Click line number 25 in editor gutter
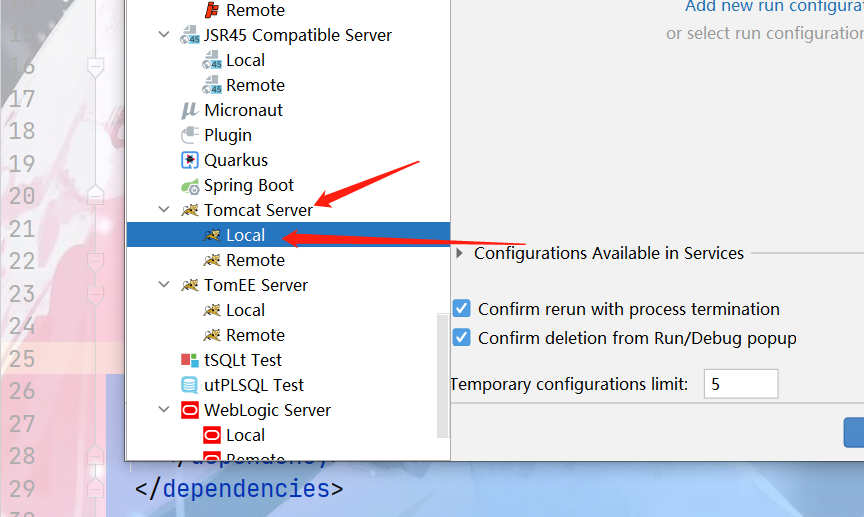 22,359
